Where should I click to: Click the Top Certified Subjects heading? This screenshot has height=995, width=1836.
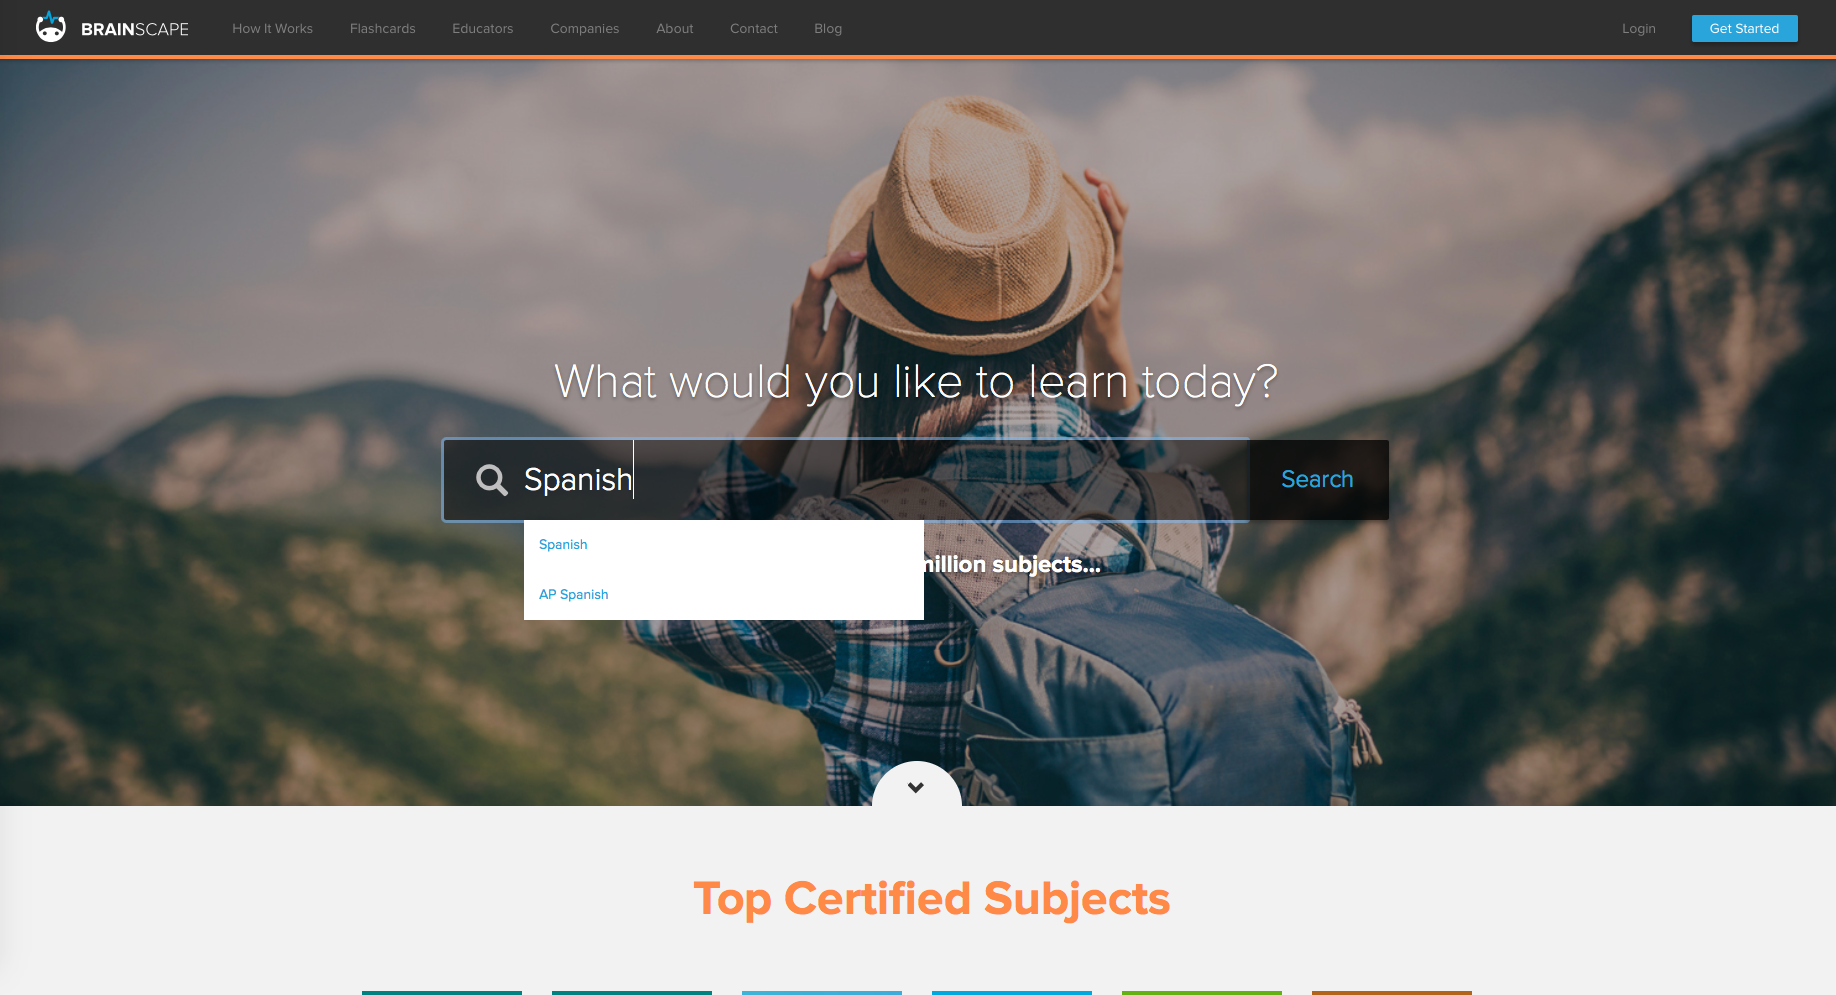coord(931,899)
